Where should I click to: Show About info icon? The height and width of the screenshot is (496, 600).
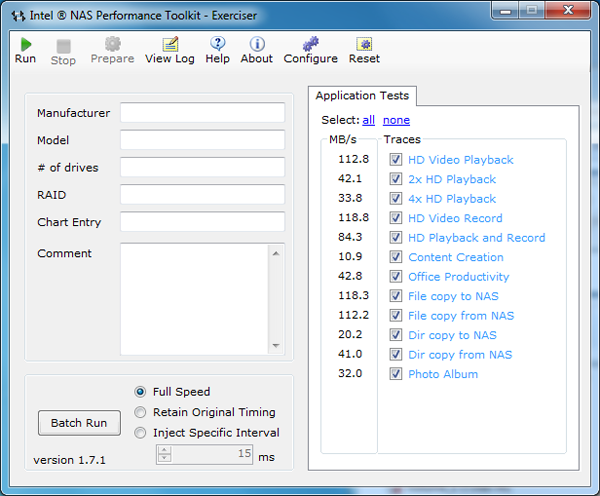click(257, 44)
